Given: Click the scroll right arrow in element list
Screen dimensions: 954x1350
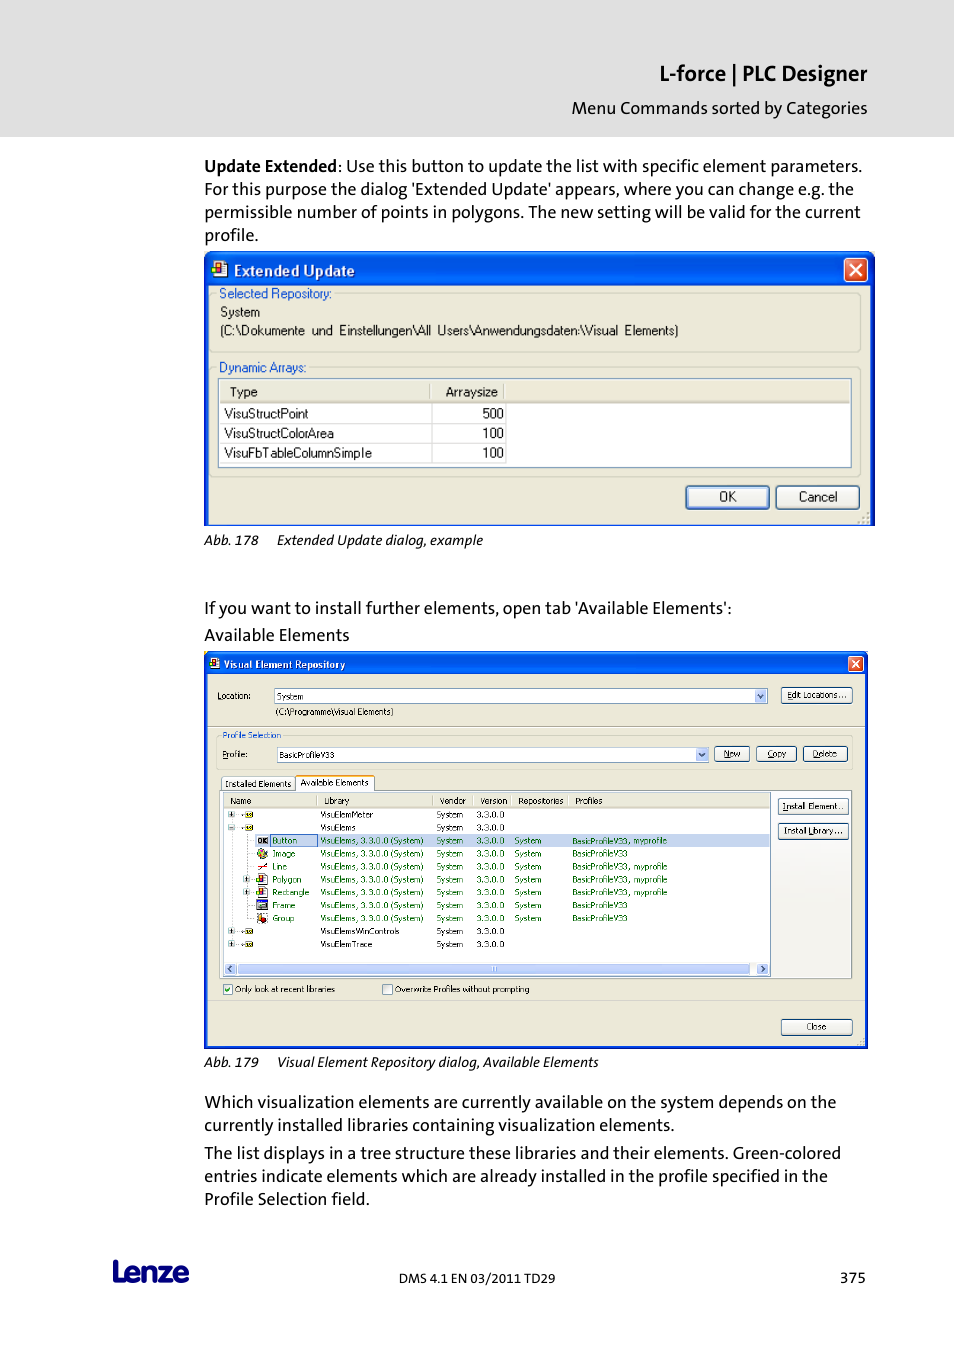Looking at the screenshot, I should point(763,969).
